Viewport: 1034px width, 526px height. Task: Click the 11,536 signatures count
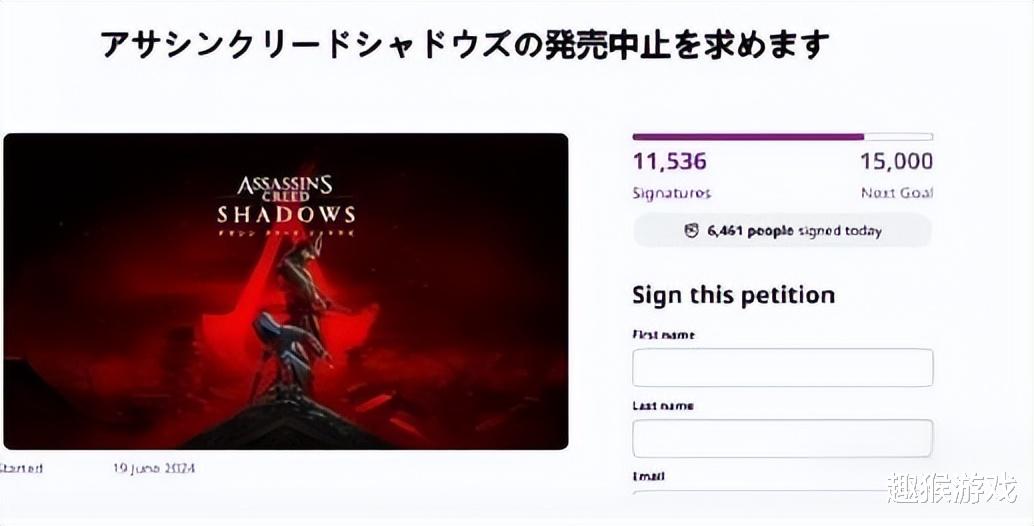pyautogui.click(x=669, y=161)
